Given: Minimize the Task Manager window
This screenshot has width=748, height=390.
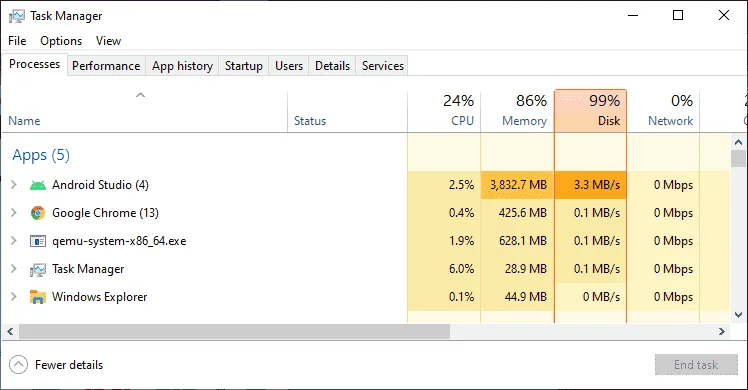Looking at the screenshot, I should point(633,16).
